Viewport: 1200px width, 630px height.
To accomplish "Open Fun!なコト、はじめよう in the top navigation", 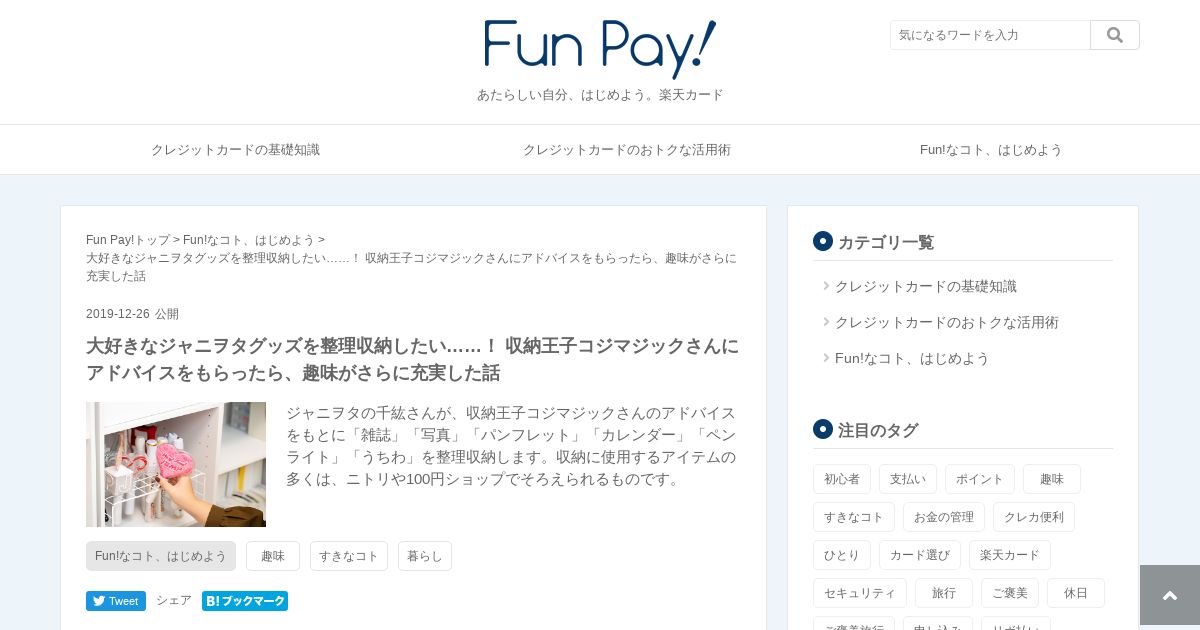I will click(x=991, y=150).
